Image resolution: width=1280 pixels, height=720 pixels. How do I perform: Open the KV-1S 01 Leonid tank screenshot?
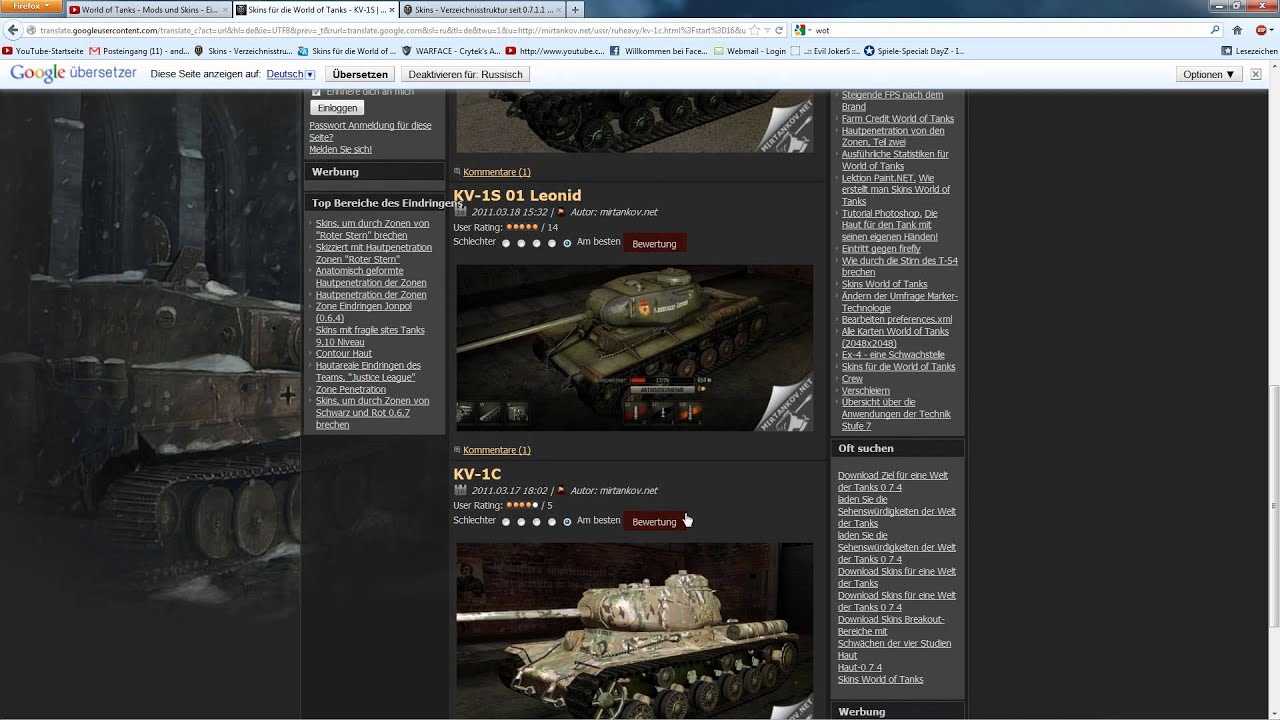coord(634,348)
